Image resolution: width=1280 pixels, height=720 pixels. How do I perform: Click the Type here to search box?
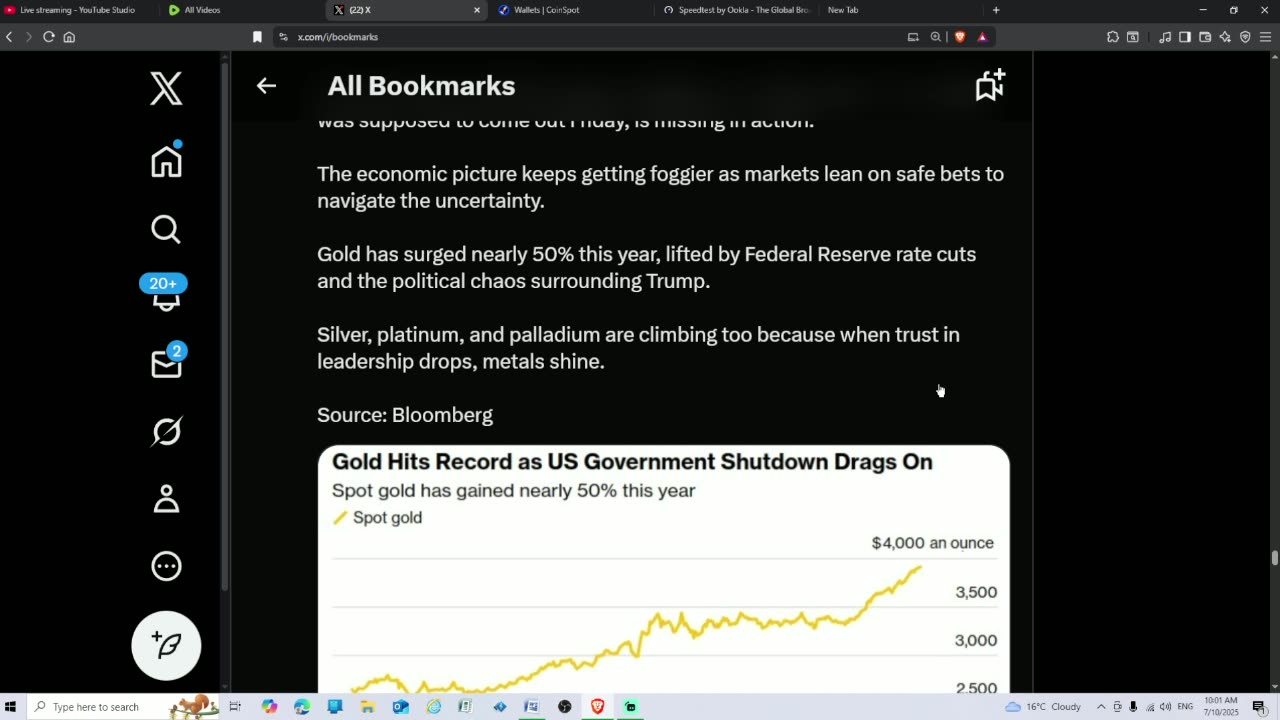point(122,707)
